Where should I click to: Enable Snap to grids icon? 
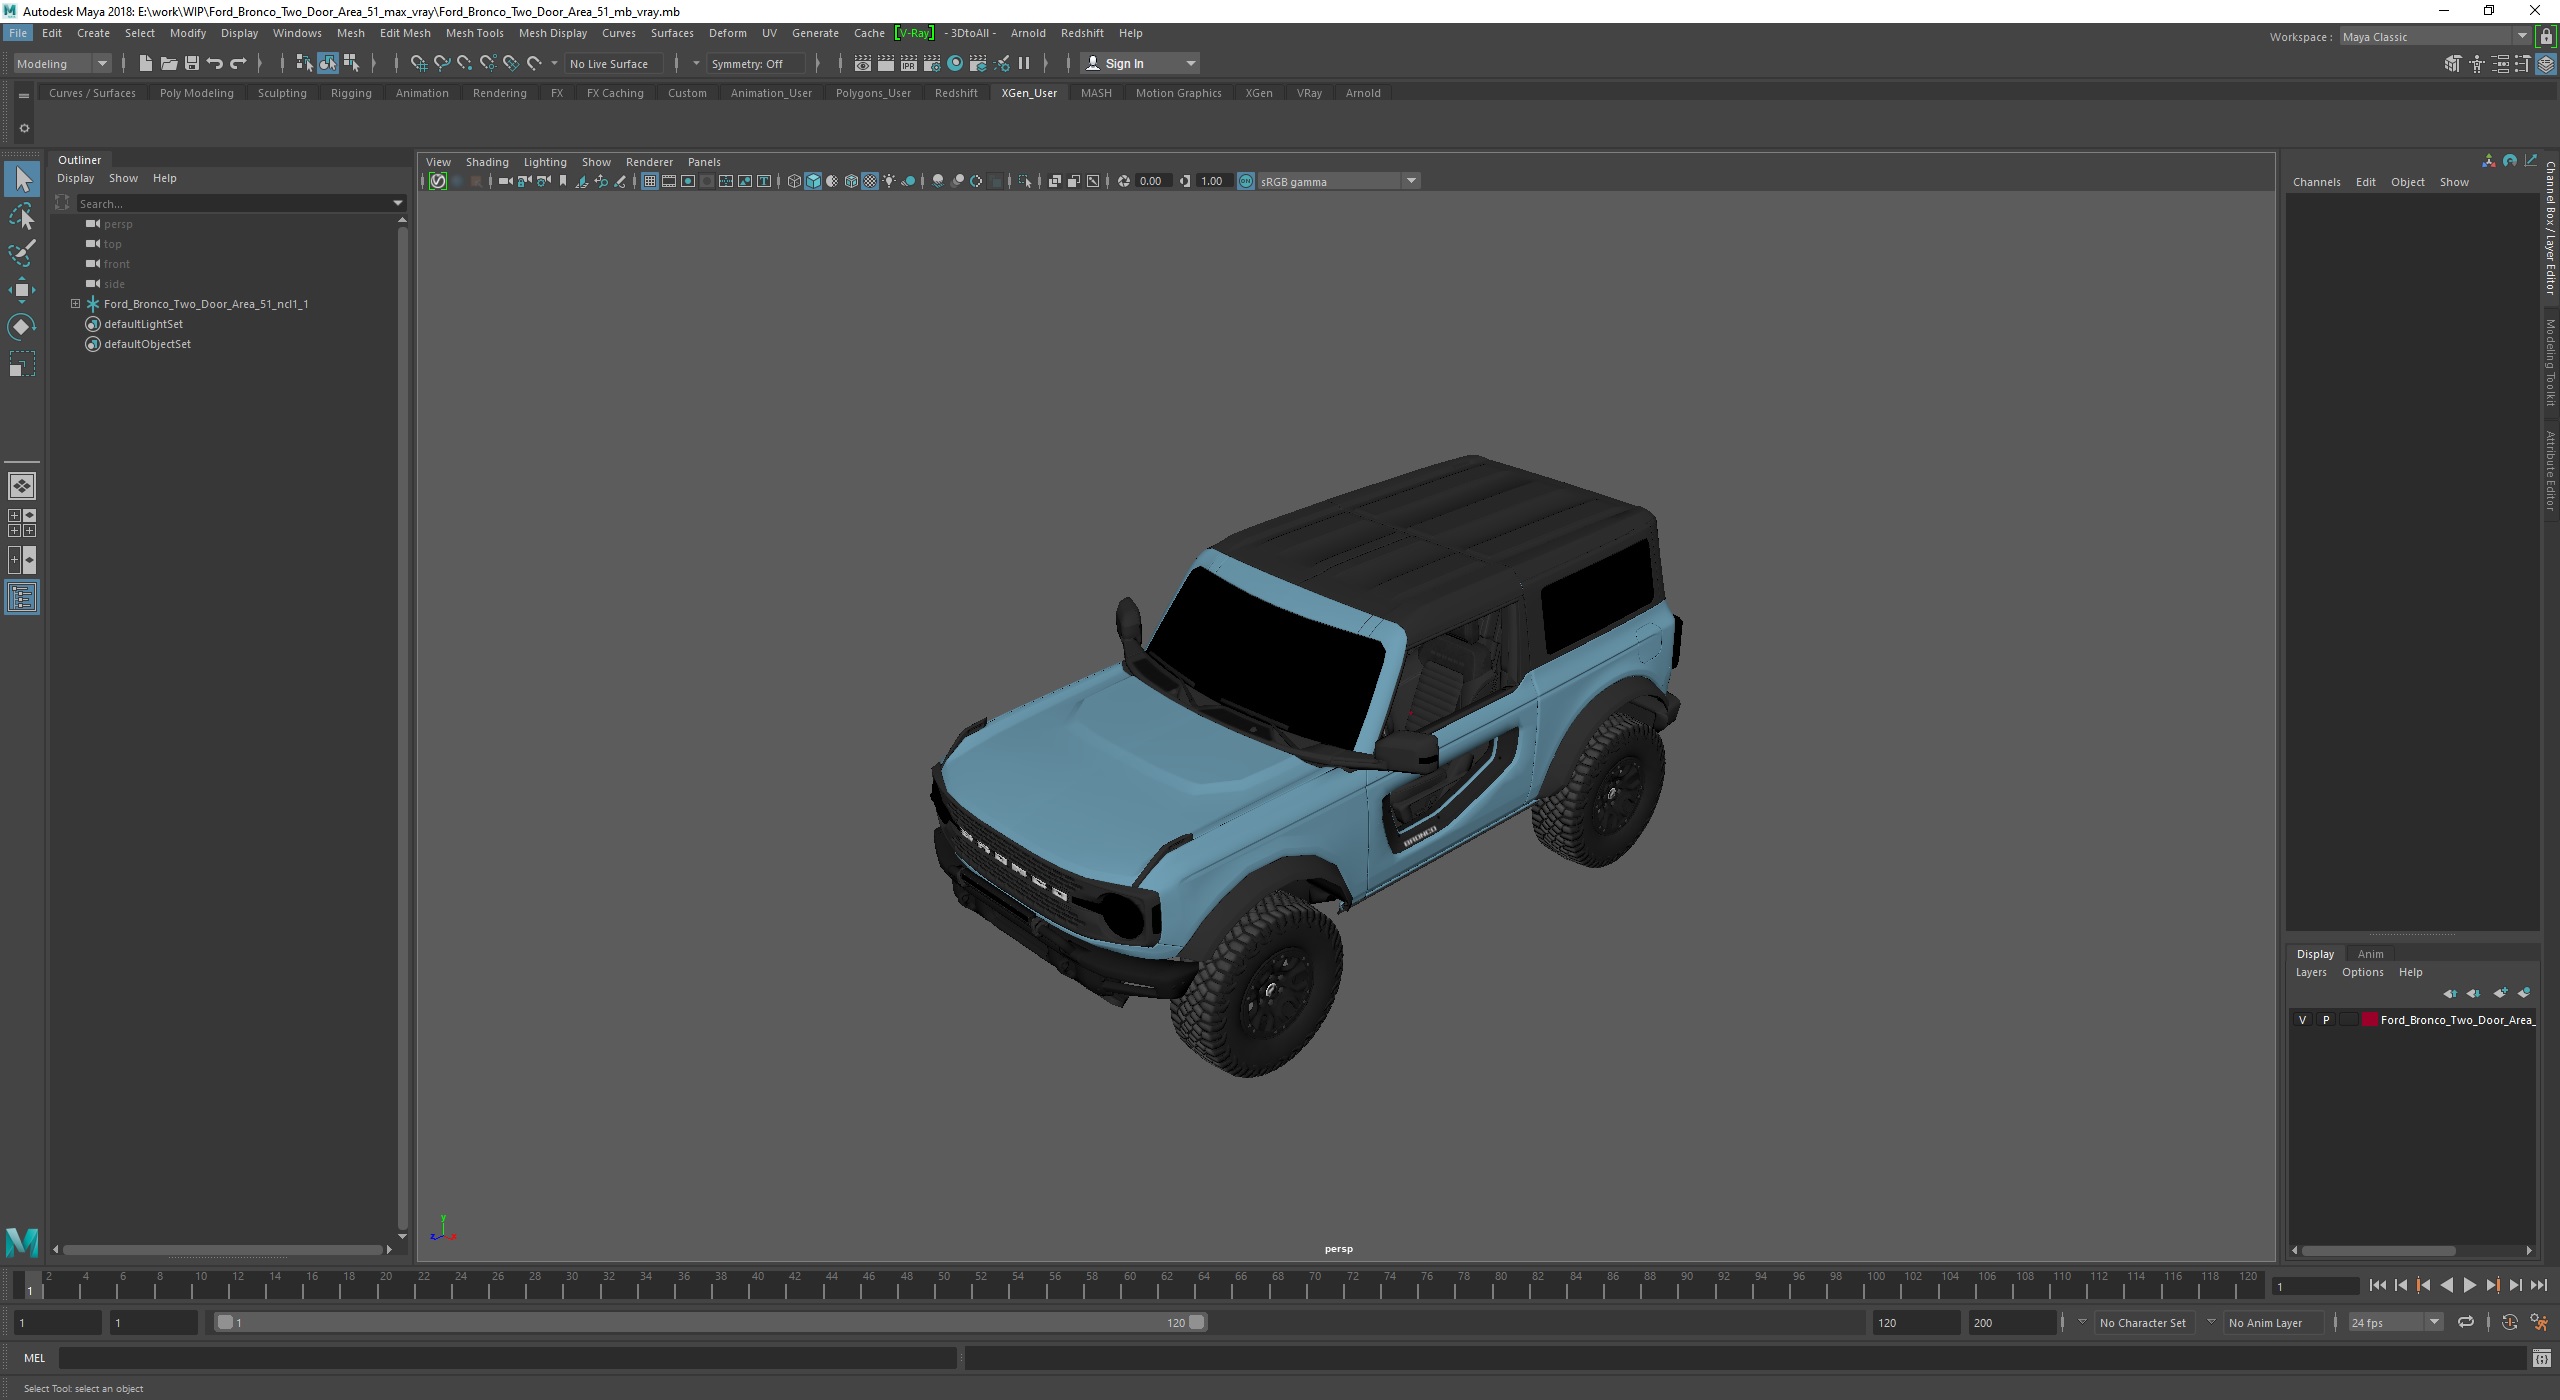click(x=418, y=64)
